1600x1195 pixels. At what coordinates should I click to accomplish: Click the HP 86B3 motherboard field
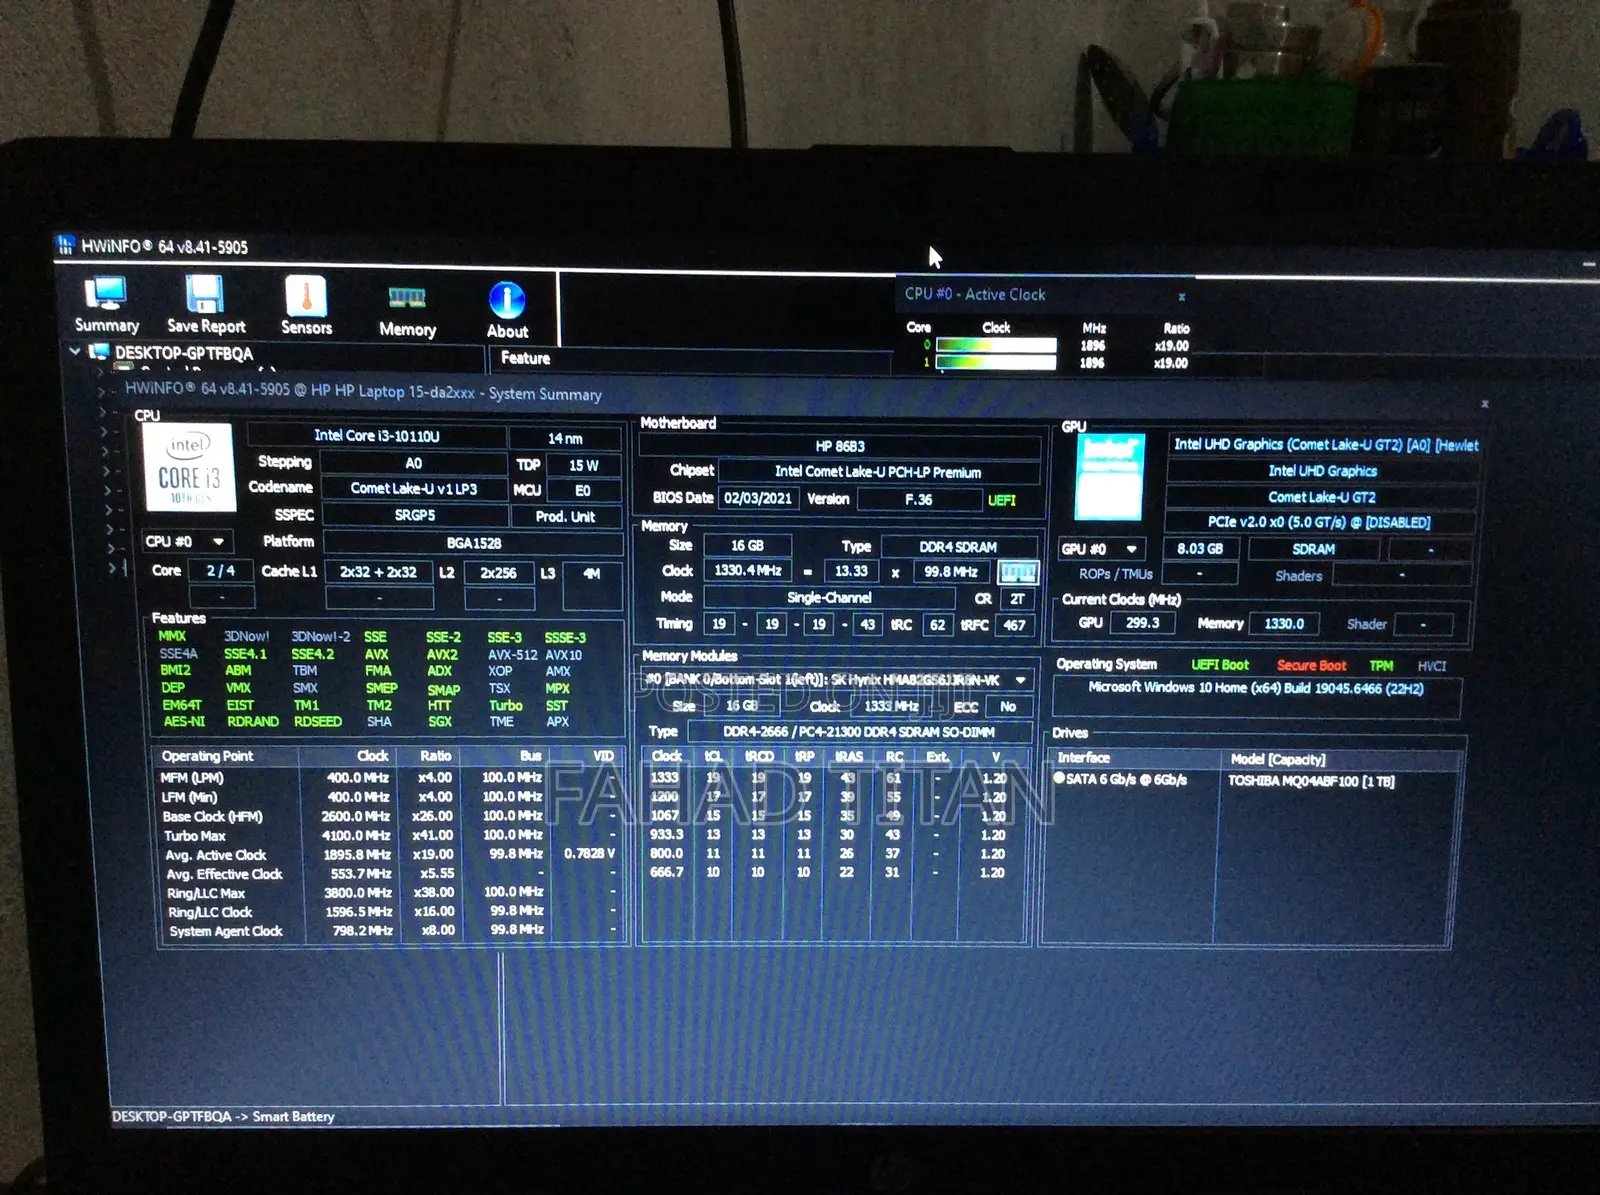coord(840,446)
